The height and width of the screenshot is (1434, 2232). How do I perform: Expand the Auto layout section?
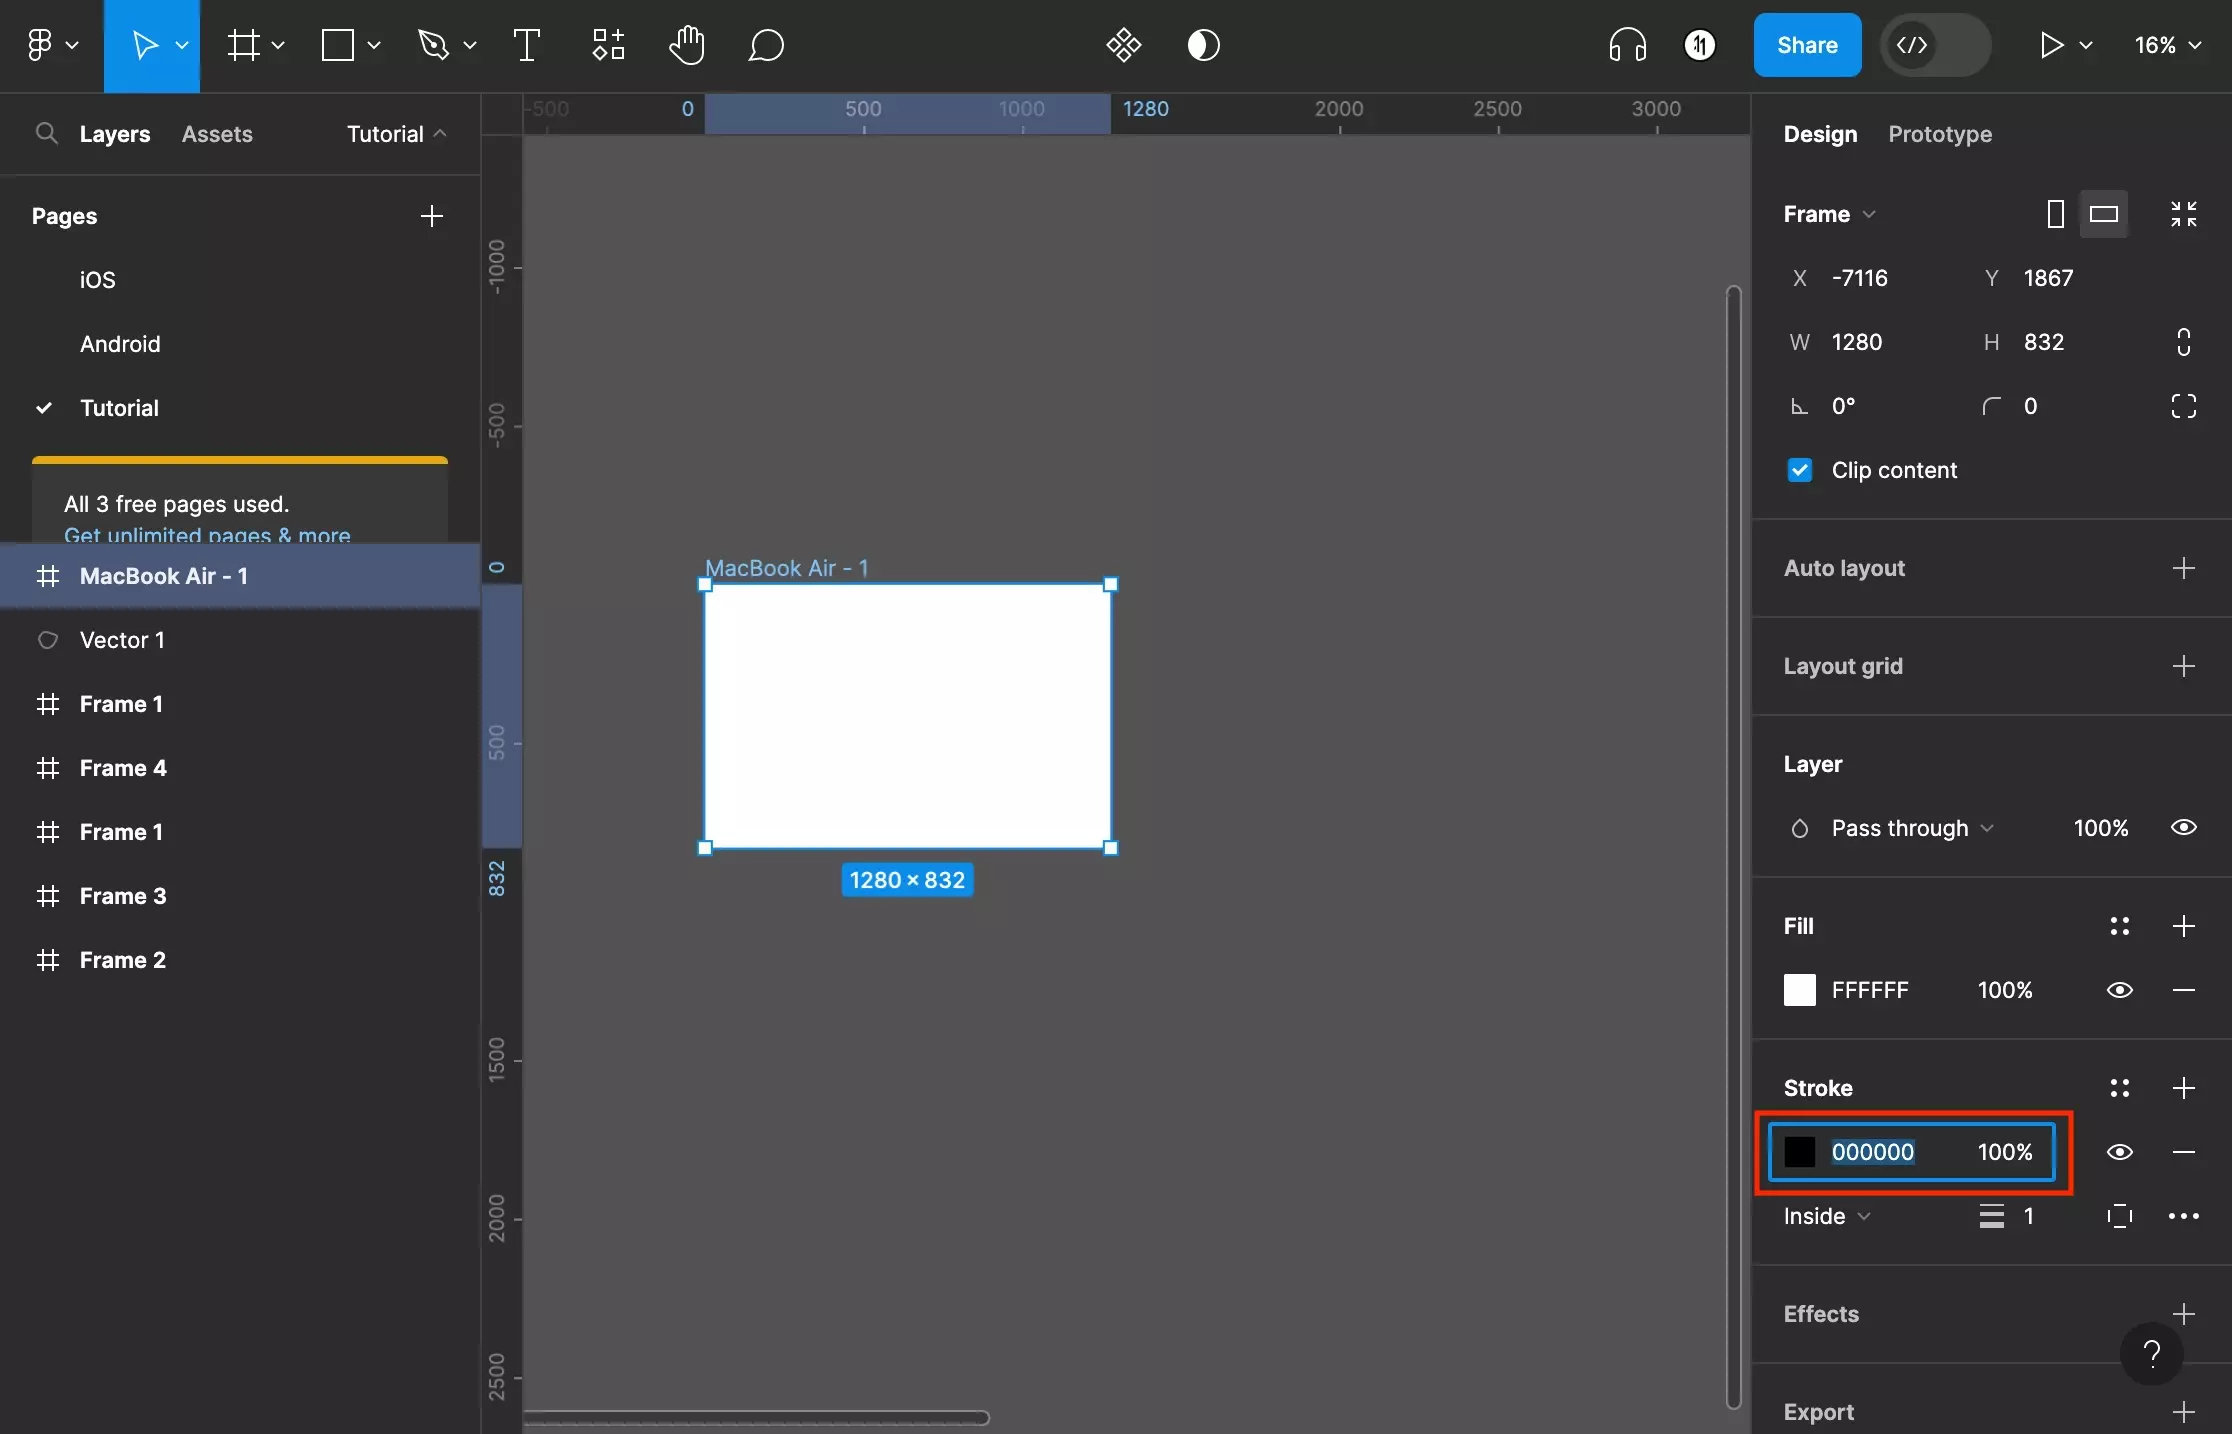coord(2185,568)
